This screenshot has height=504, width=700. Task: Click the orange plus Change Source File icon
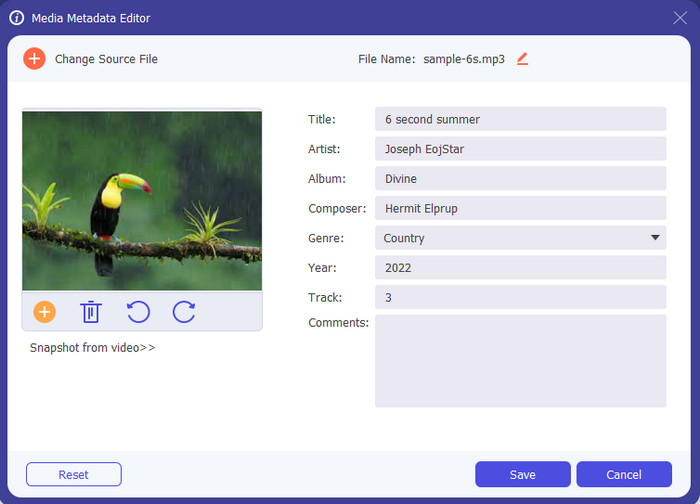(x=34, y=59)
